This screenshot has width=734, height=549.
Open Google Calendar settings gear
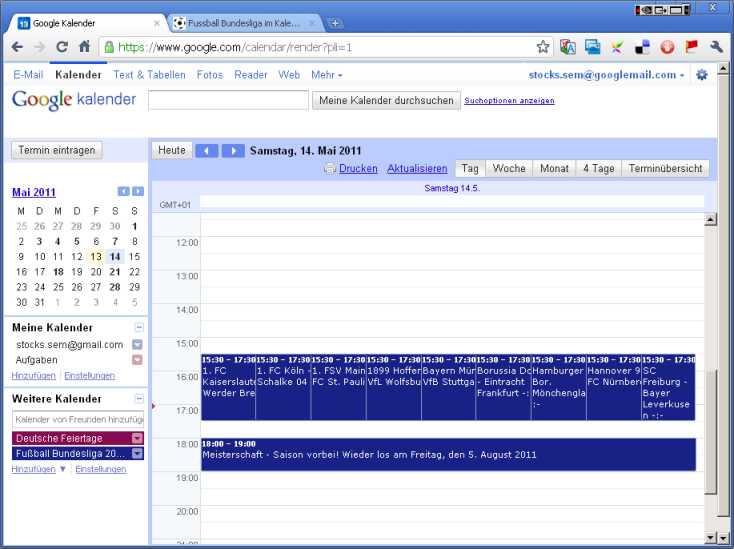click(701, 75)
